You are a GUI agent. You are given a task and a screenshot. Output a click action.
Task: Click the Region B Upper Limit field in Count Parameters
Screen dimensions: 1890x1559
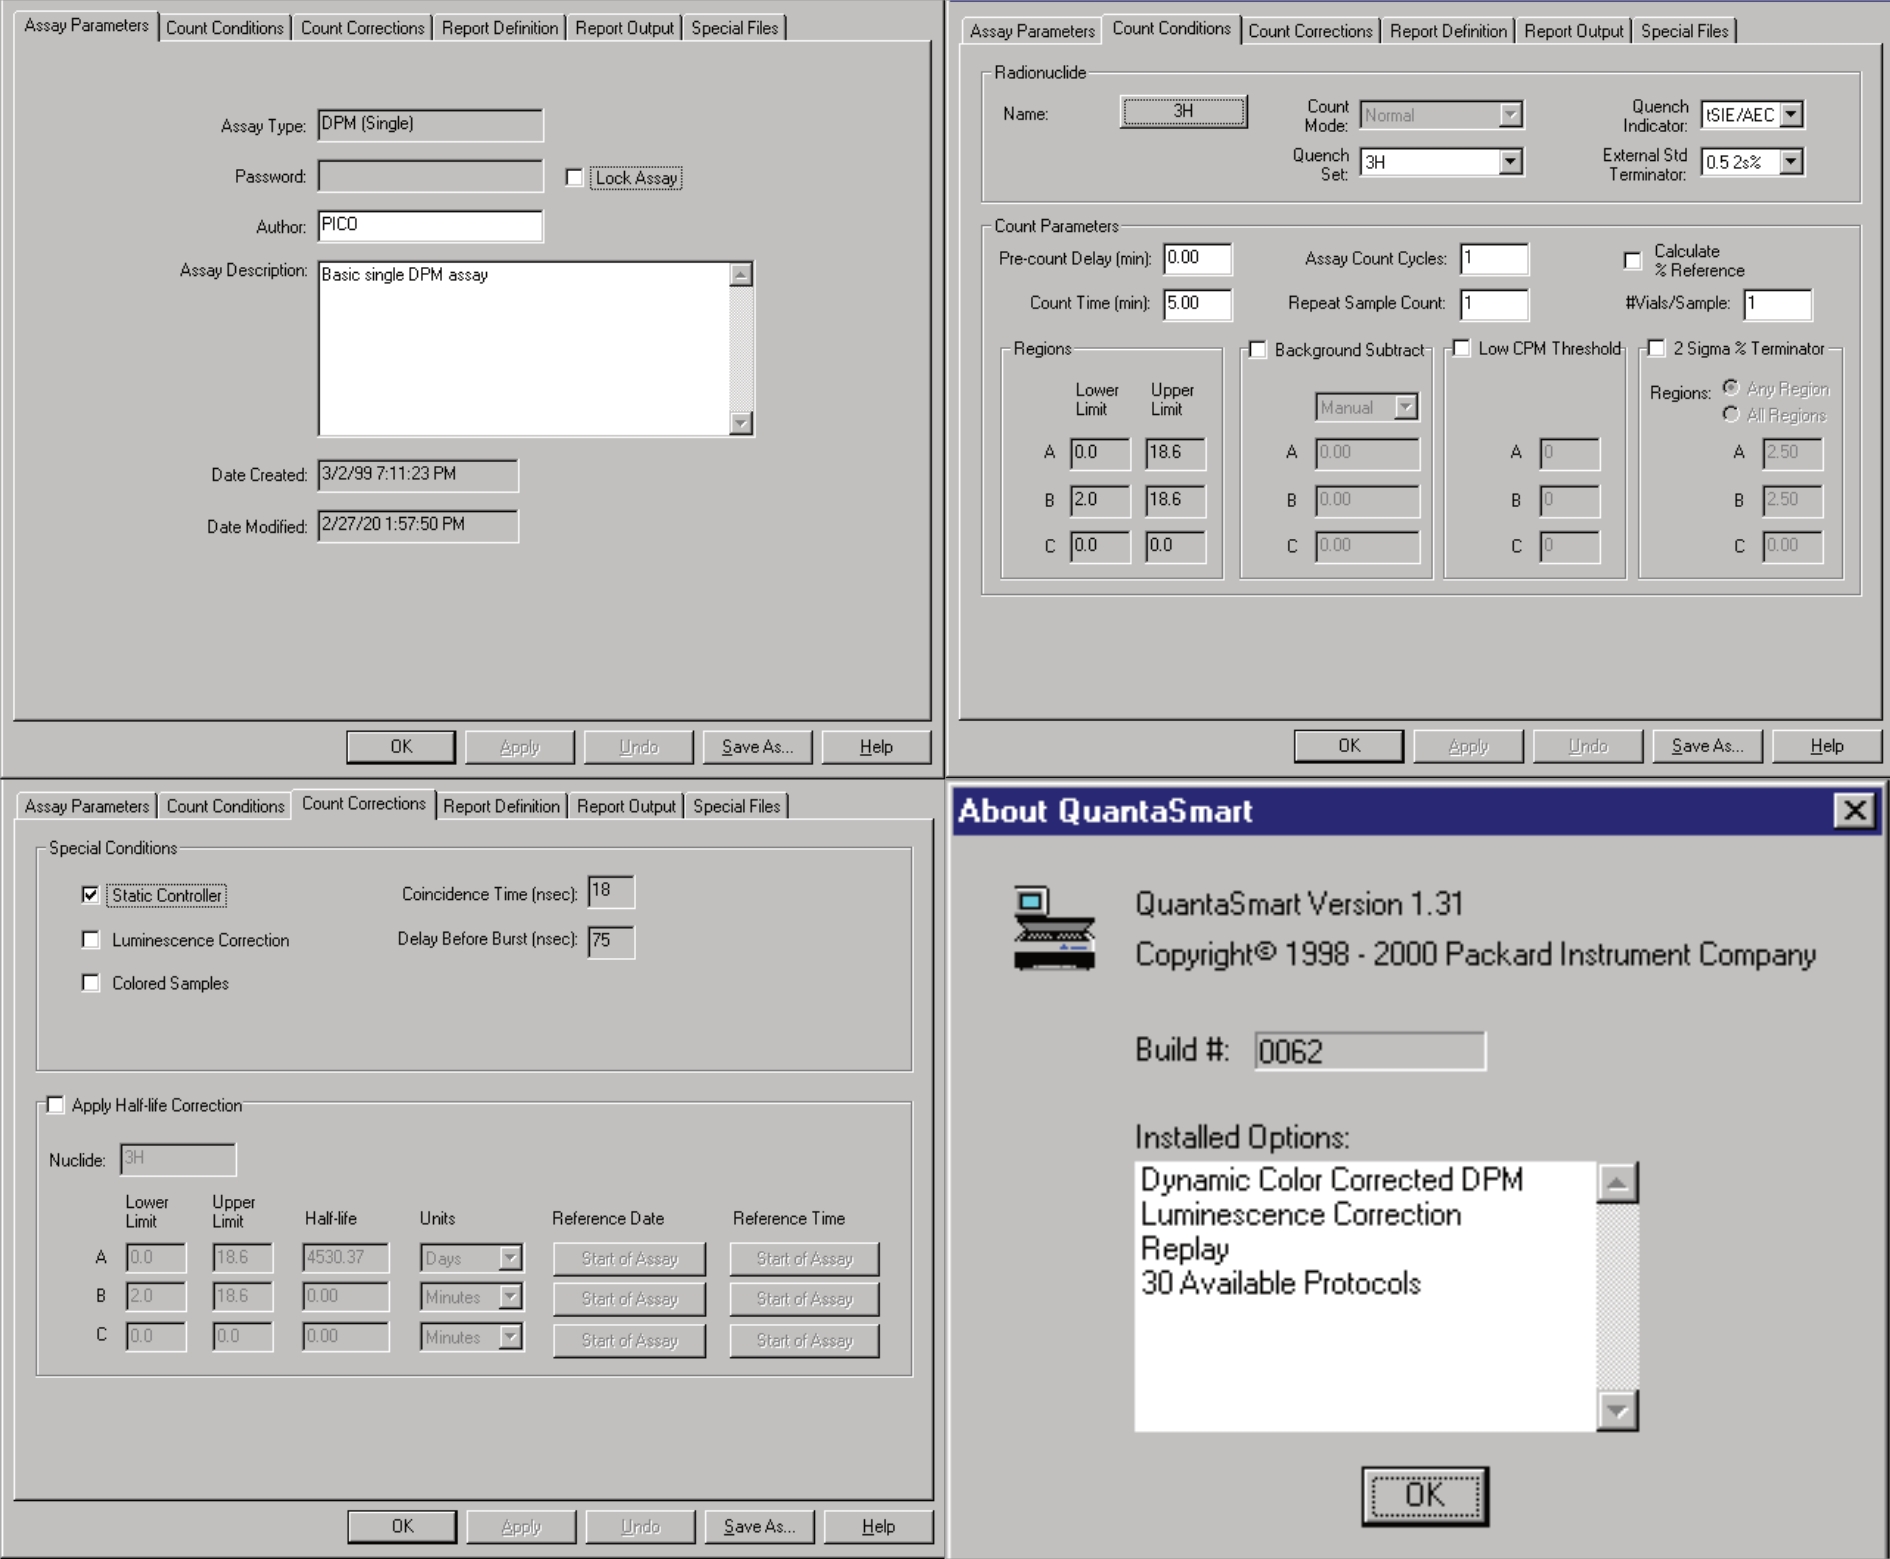[x=1175, y=500]
